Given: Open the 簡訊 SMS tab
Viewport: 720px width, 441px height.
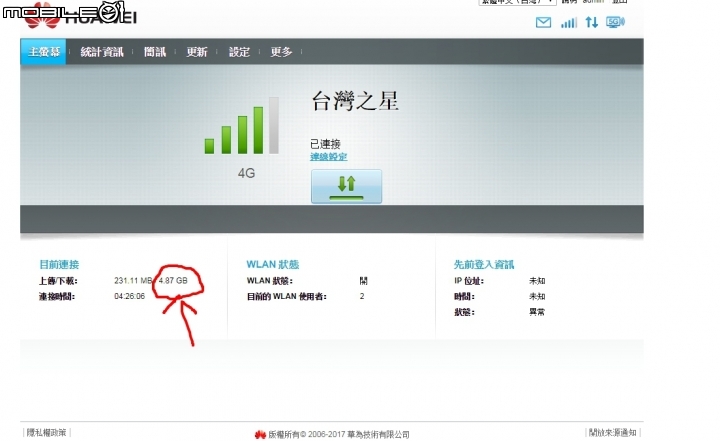Looking at the screenshot, I should click(x=155, y=52).
